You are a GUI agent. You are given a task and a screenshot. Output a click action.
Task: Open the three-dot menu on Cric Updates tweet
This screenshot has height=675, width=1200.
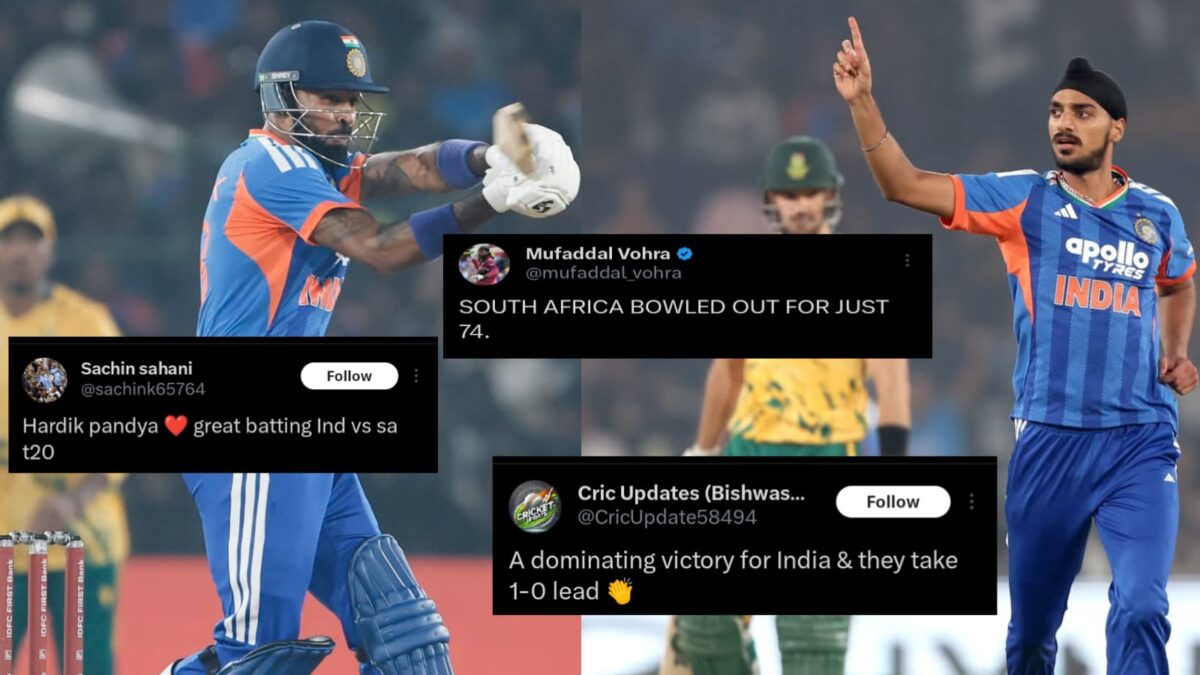click(971, 501)
